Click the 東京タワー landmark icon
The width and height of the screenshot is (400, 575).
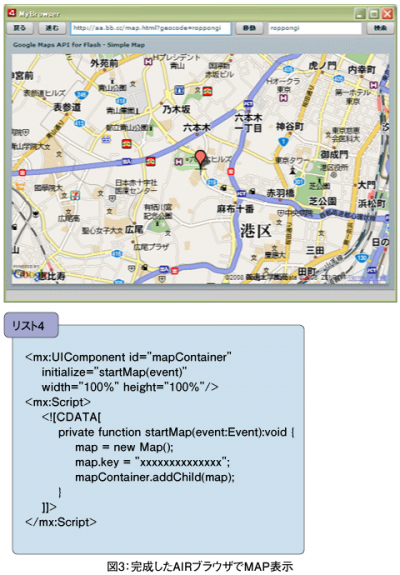(x=292, y=171)
